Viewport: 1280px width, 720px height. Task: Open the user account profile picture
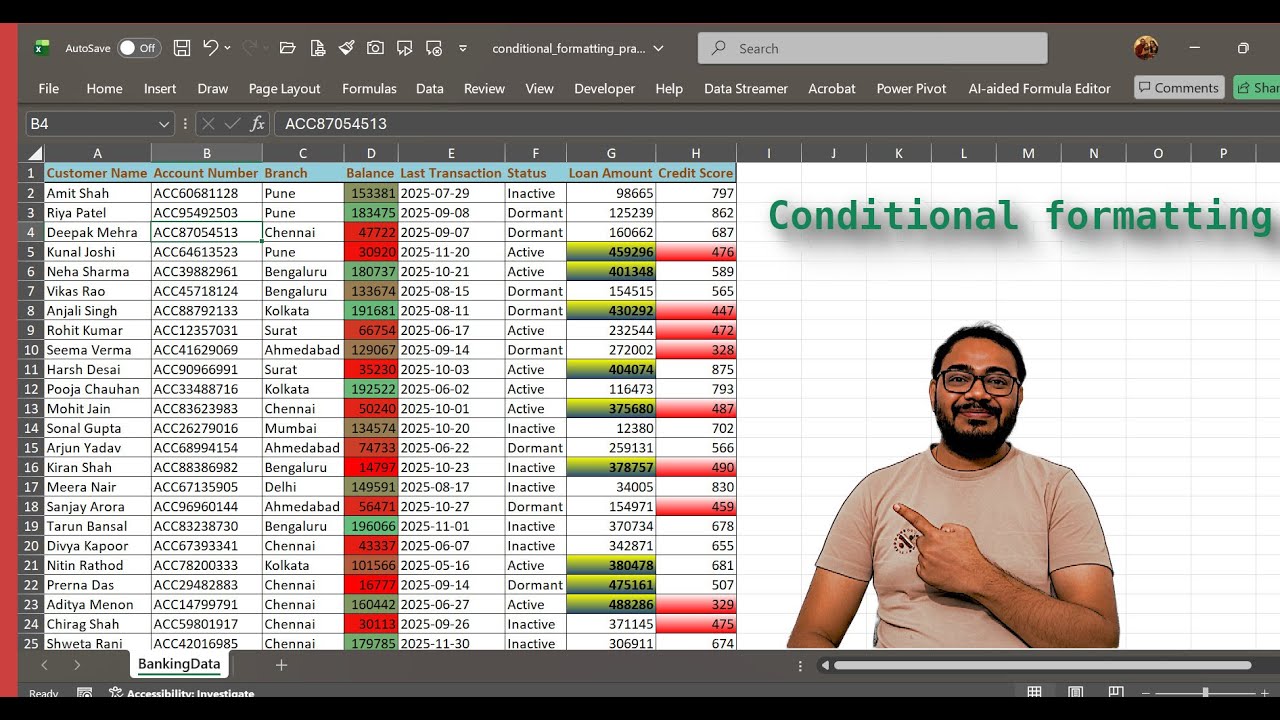pyautogui.click(x=1146, y=47)
